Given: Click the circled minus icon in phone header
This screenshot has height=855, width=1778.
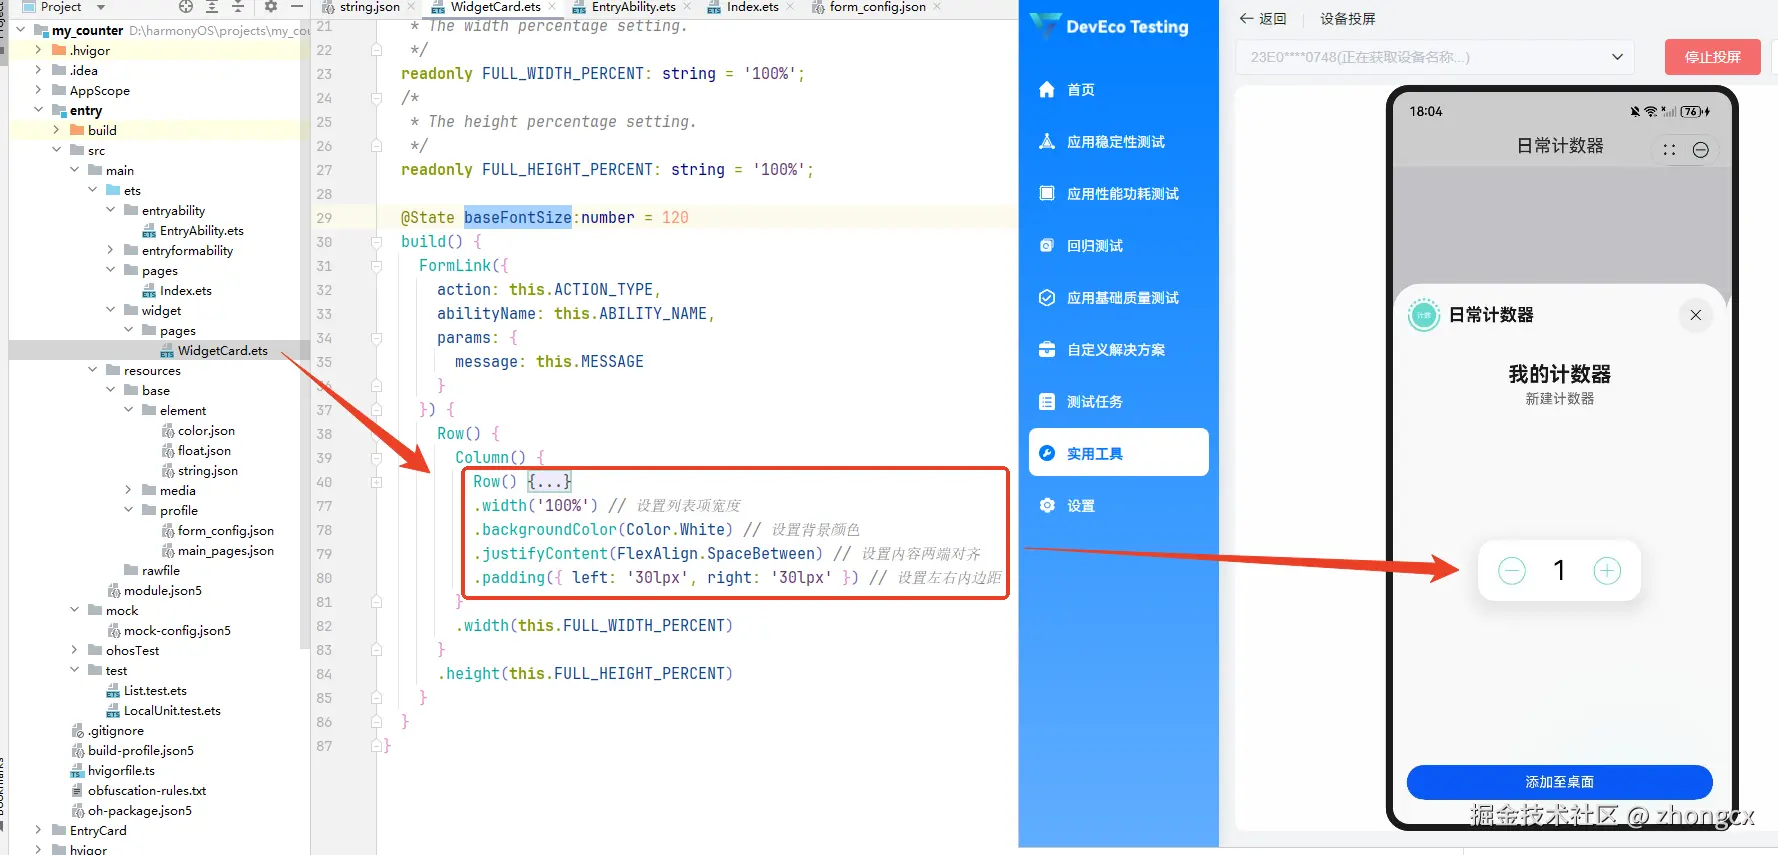Looking at the screenshot, I should point(1700,150).
